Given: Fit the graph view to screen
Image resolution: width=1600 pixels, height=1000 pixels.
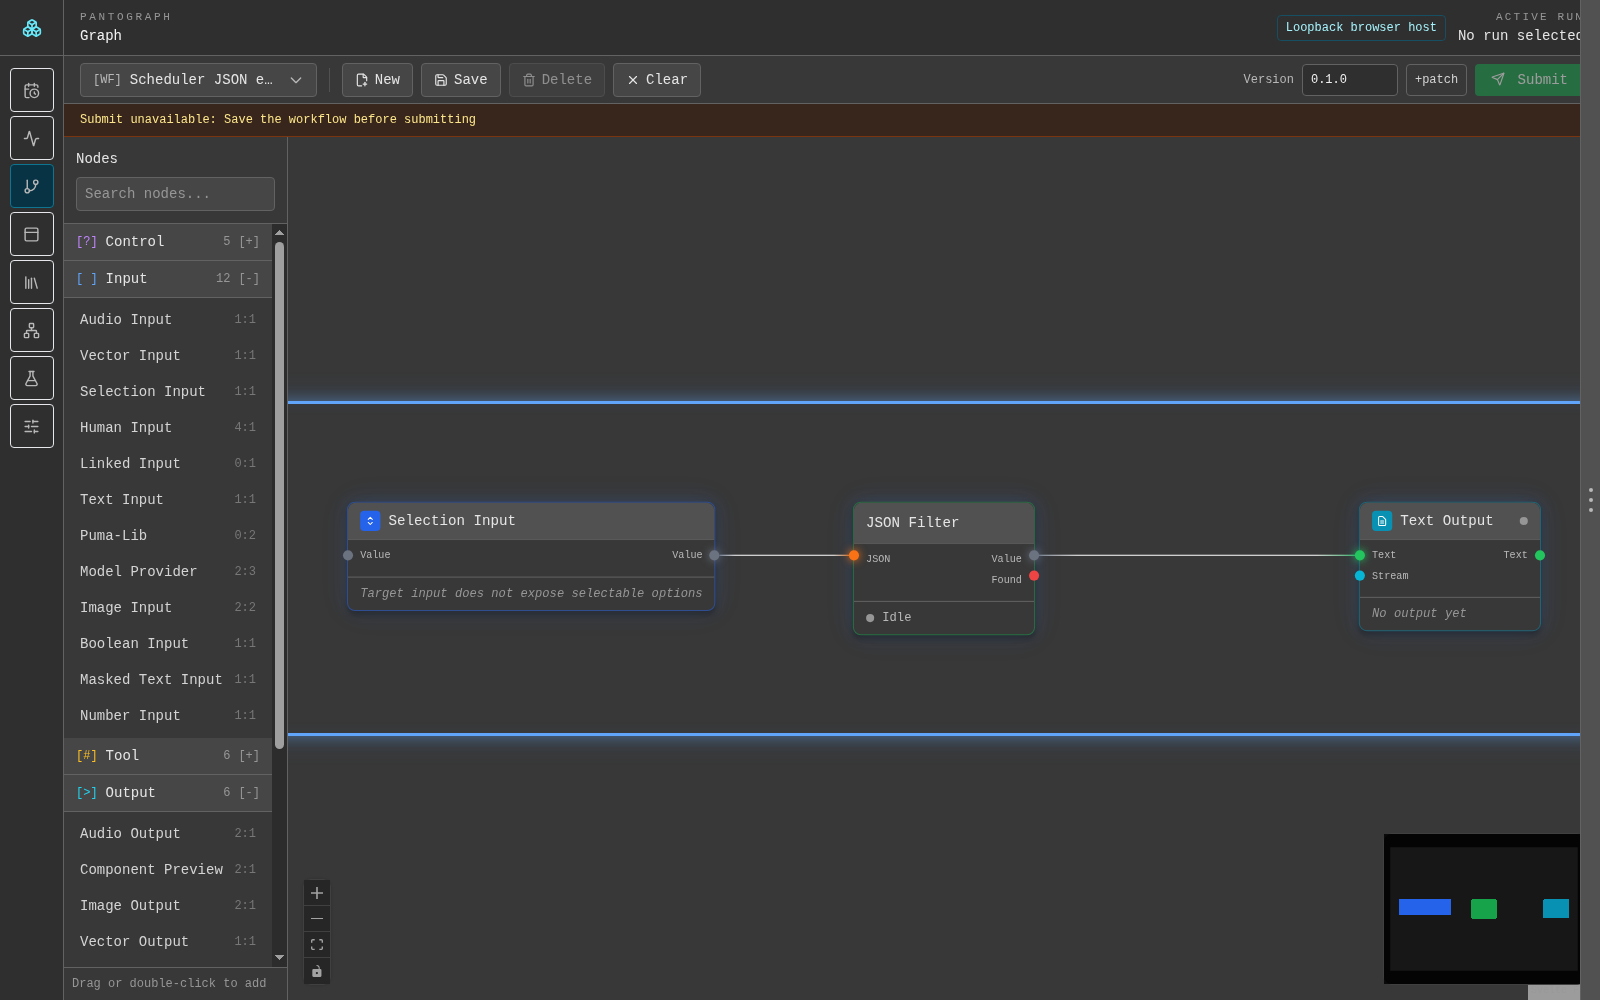Looking at the screenshot, I should (x=317, y=945).
